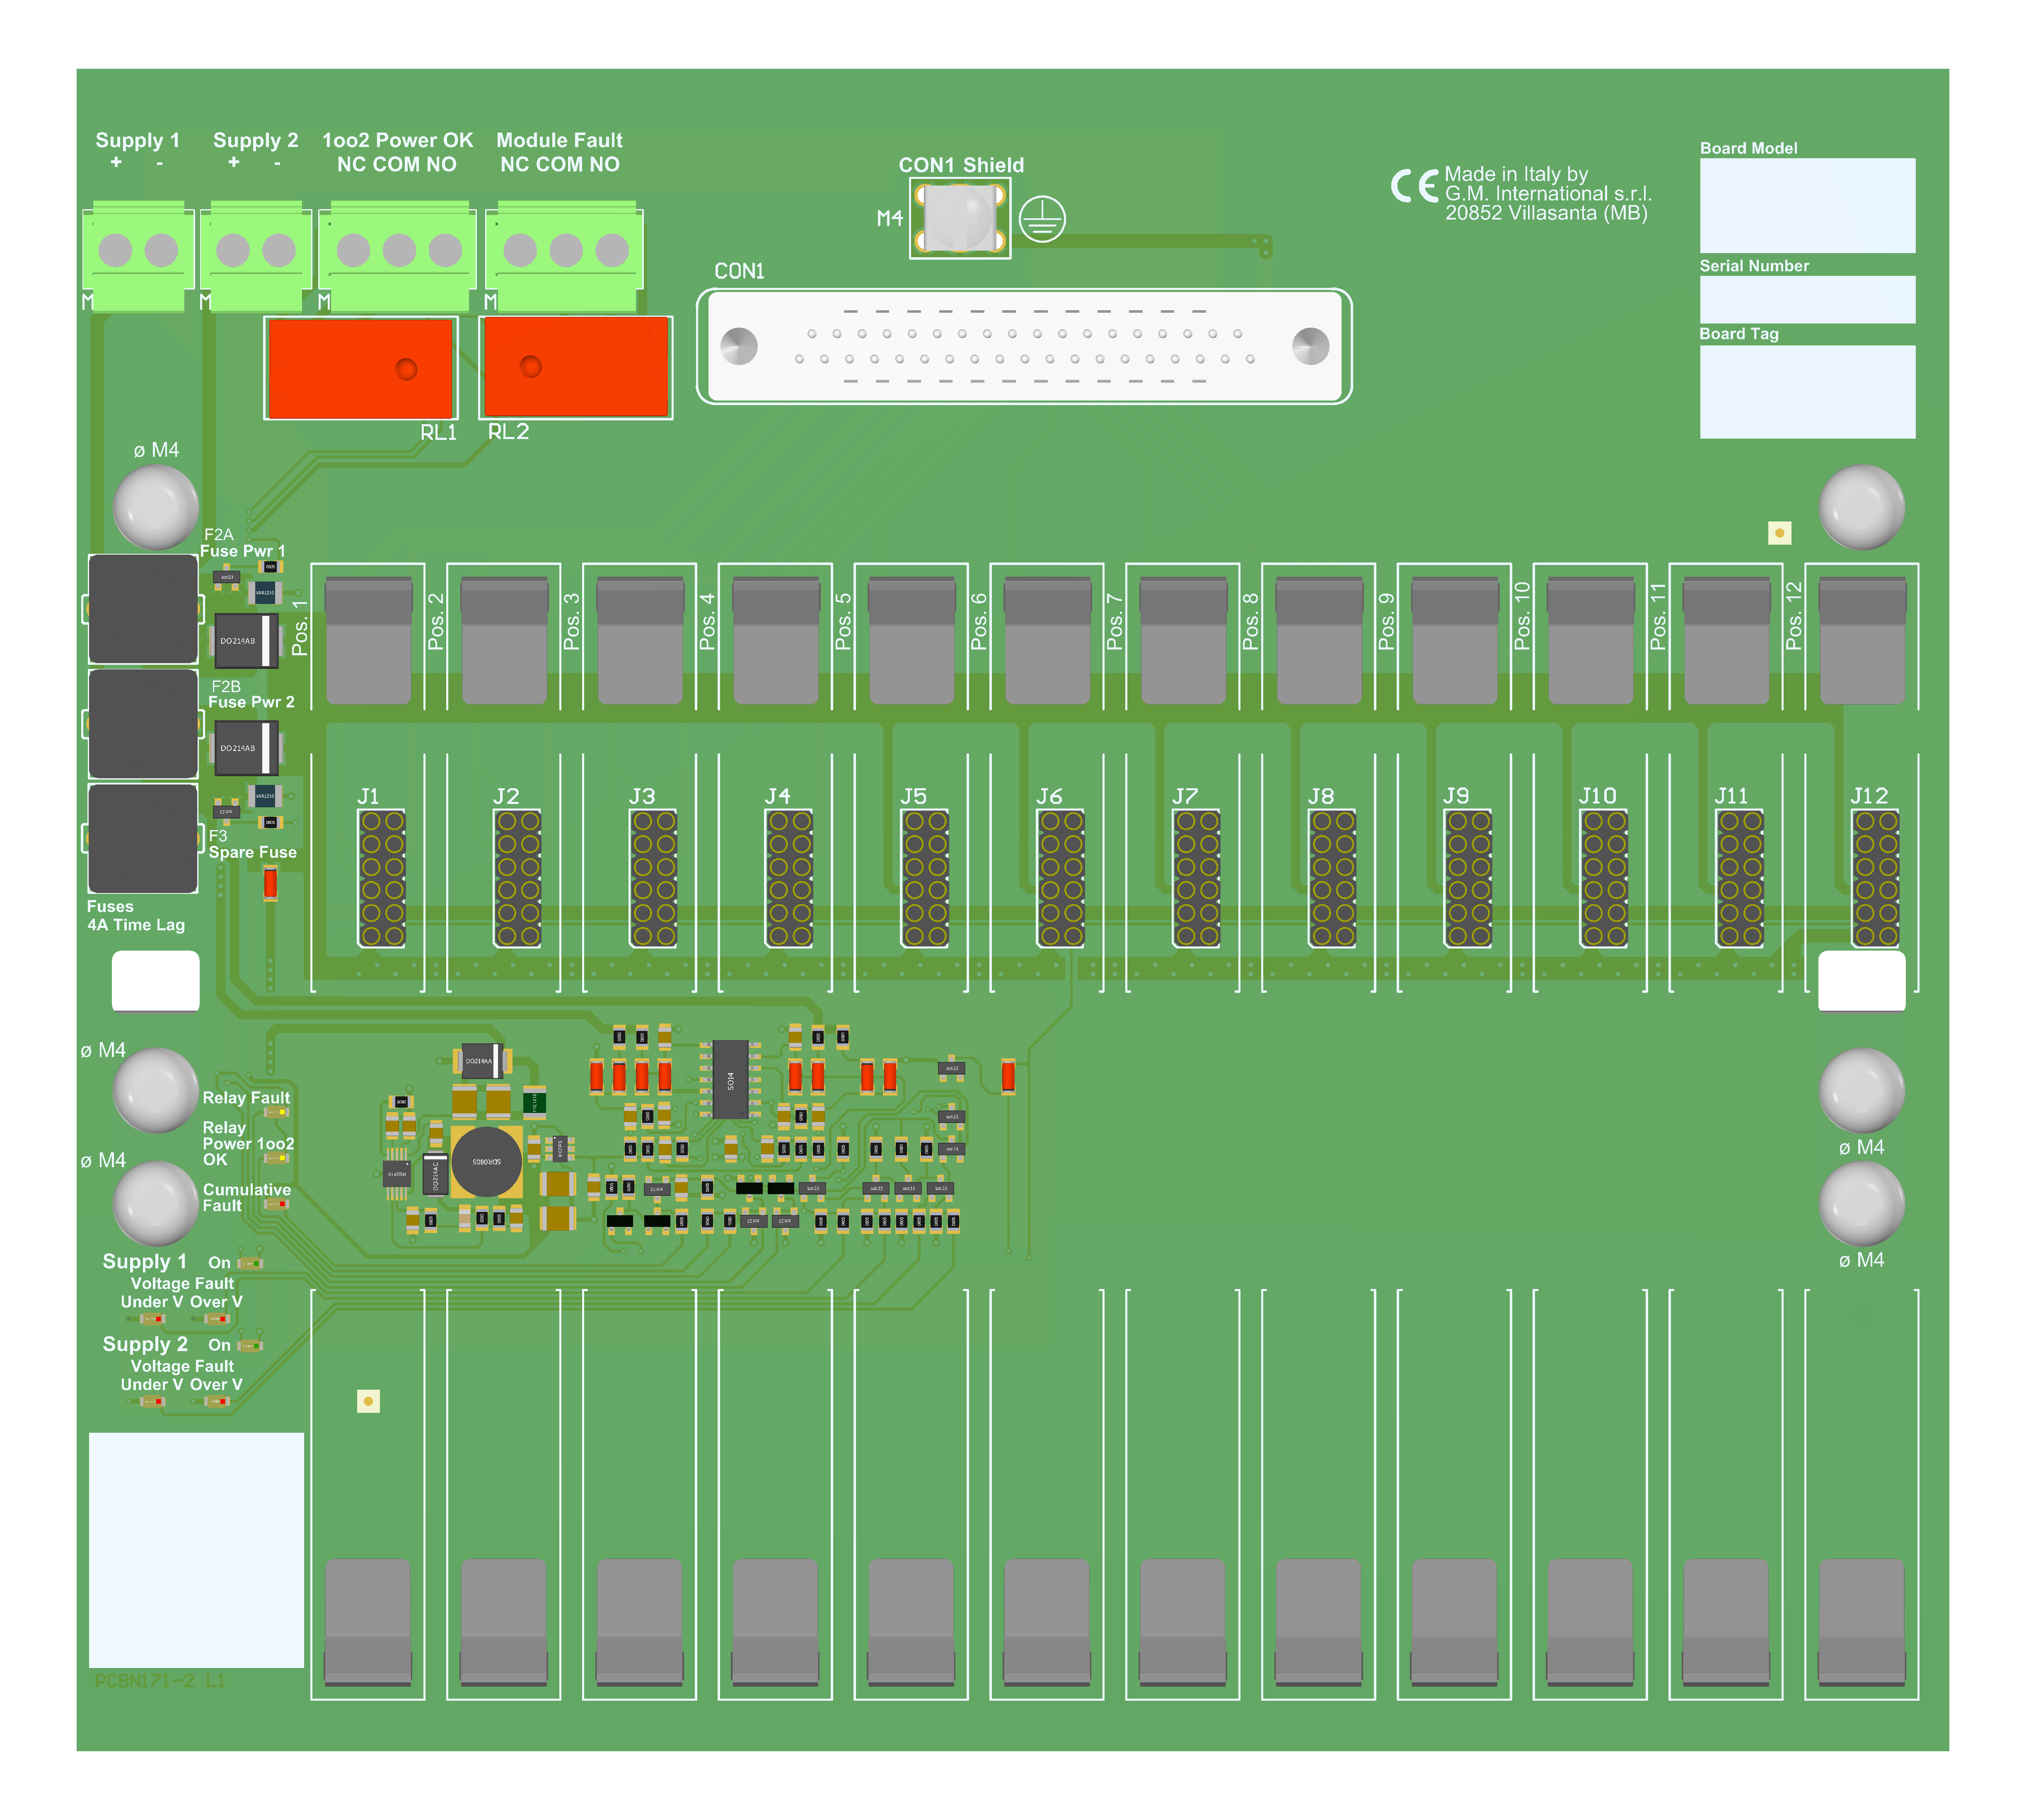Screen dimensions: 2026x1820
Task: Click the CON1 Shield M4 screw terminal
Action: (960, 218)
